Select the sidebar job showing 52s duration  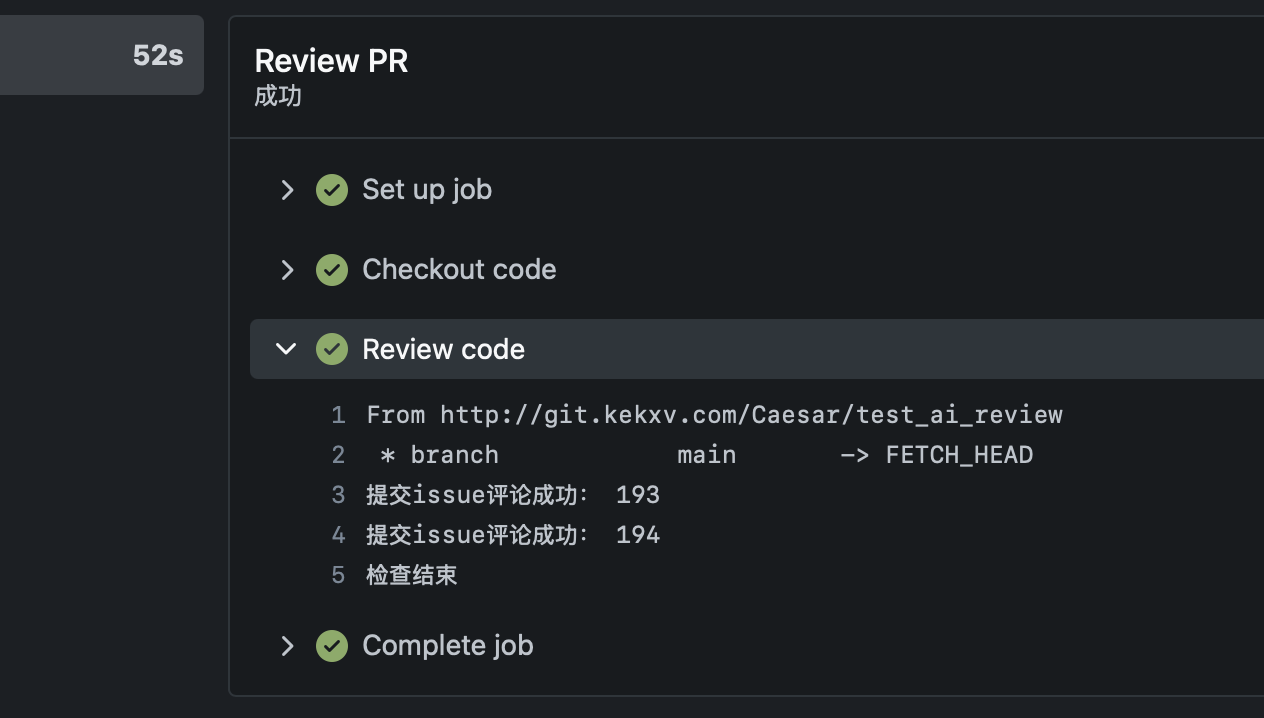coord(100,55)
